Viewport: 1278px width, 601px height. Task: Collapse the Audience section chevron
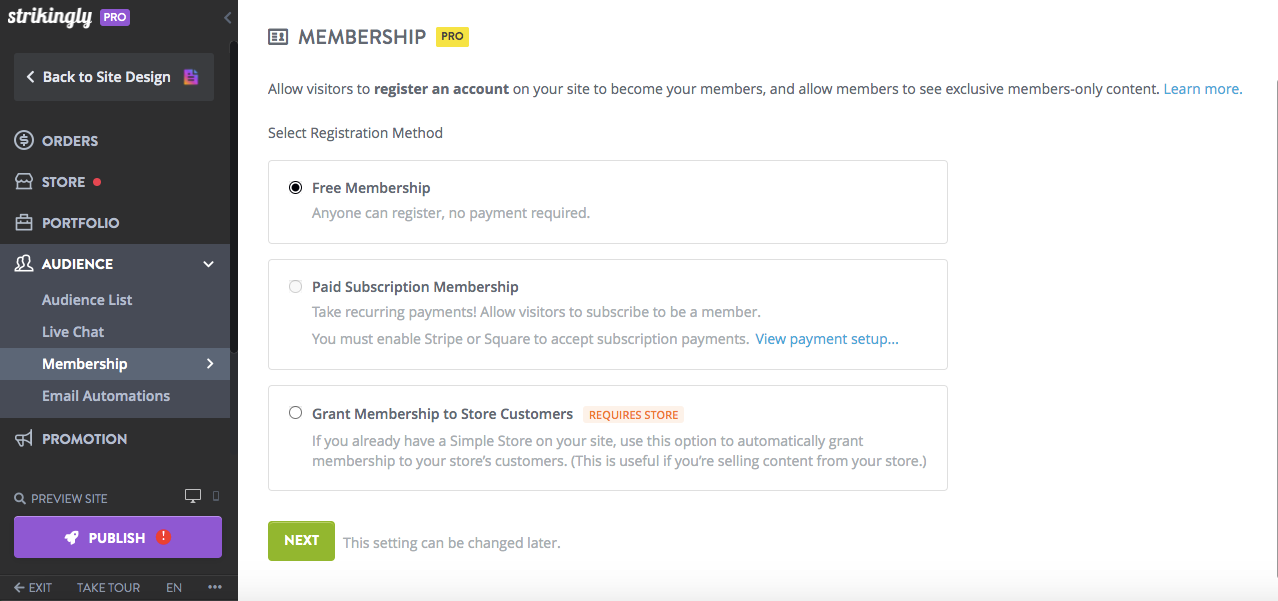(209, 263)
